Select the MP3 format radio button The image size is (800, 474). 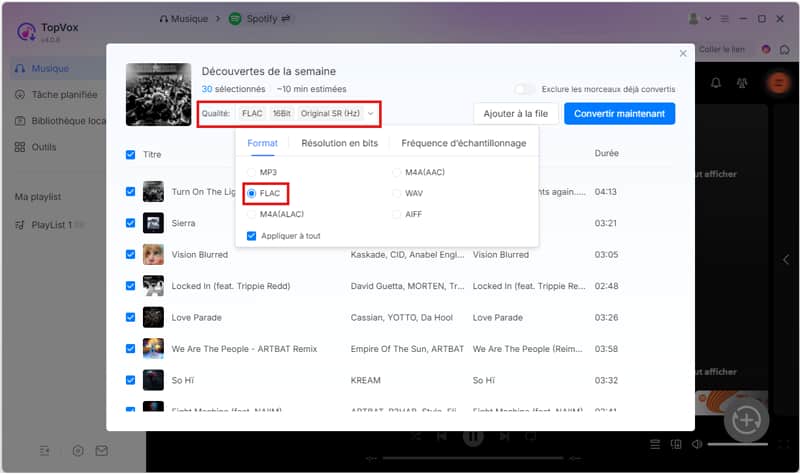click(x=252, y=172)
